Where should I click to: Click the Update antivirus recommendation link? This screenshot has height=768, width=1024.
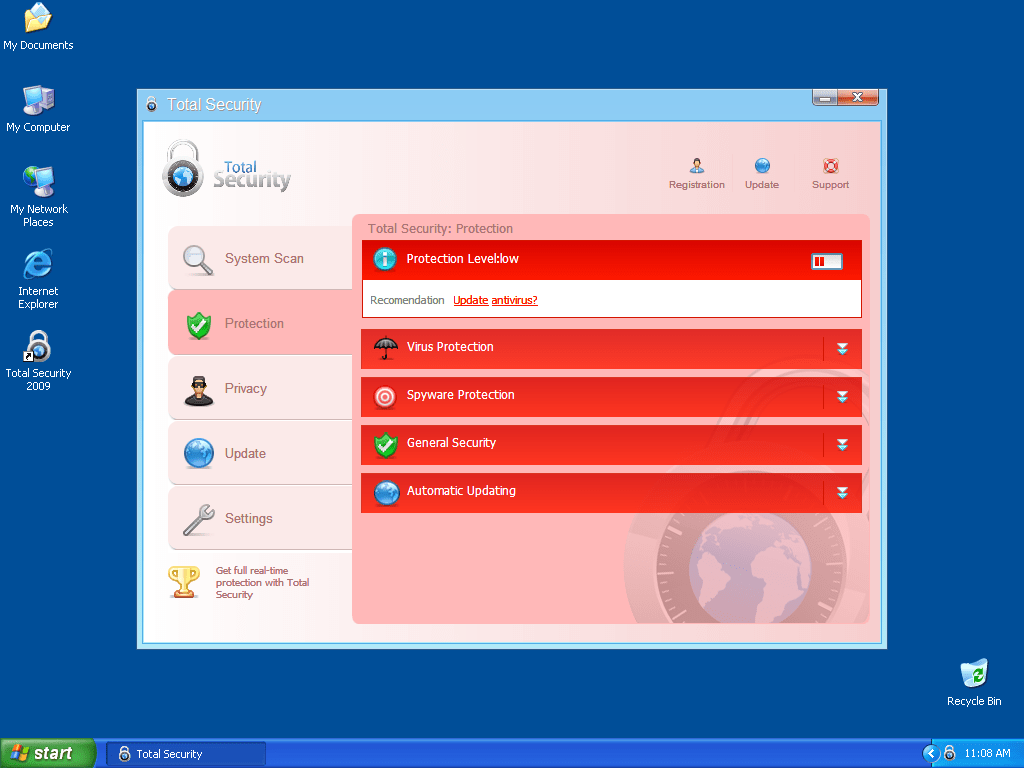pos(495,300)
